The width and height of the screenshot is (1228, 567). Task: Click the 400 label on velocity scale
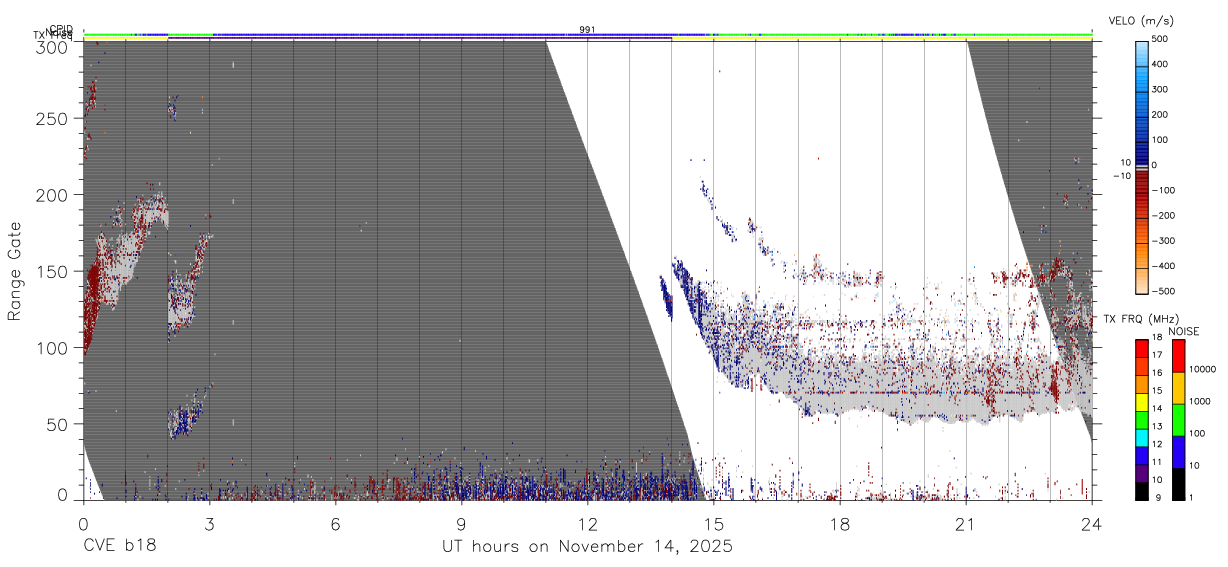(x=1160, y=64)
